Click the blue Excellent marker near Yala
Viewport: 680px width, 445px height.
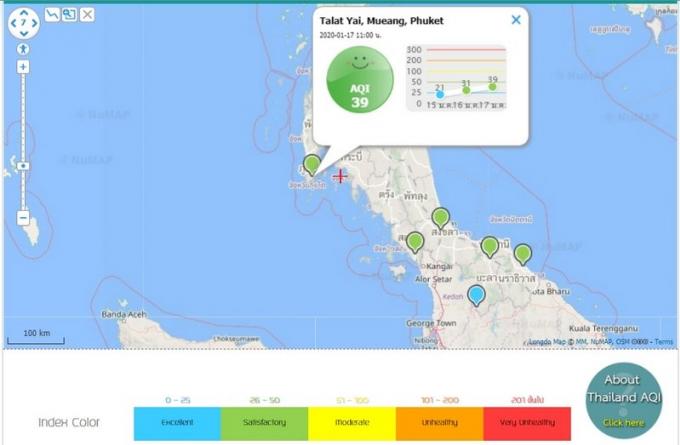pyautogui.click(x=476, y=295)
